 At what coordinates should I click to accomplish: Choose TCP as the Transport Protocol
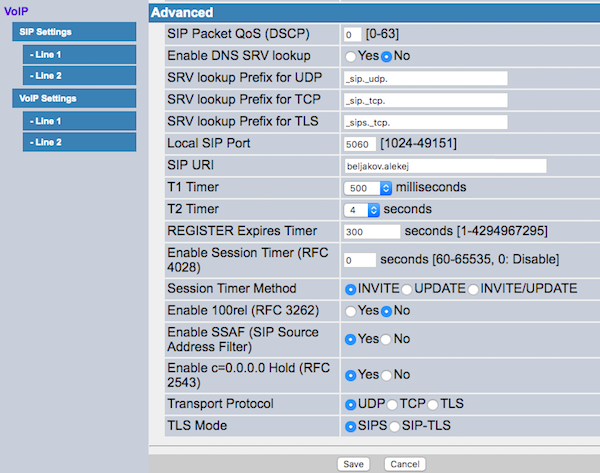392,404
